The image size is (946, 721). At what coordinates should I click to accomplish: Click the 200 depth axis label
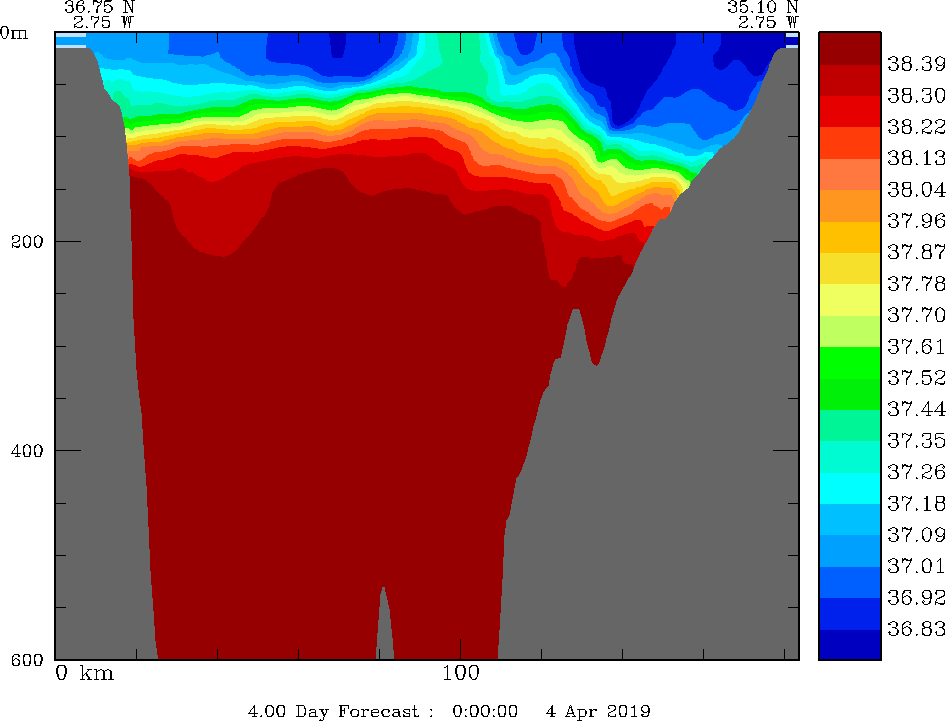[x=27, y=241]
